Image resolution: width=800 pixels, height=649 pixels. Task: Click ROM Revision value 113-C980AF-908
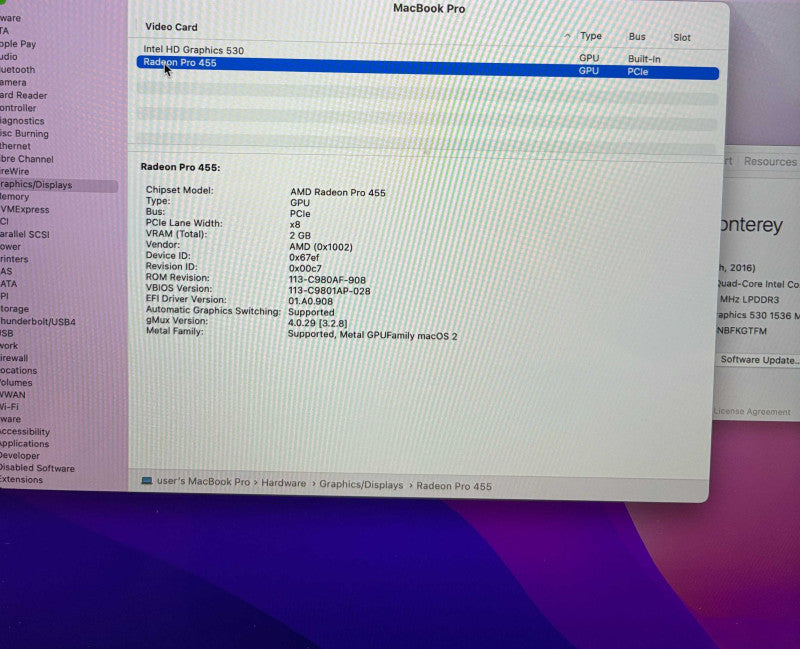[x=327, y=280]
